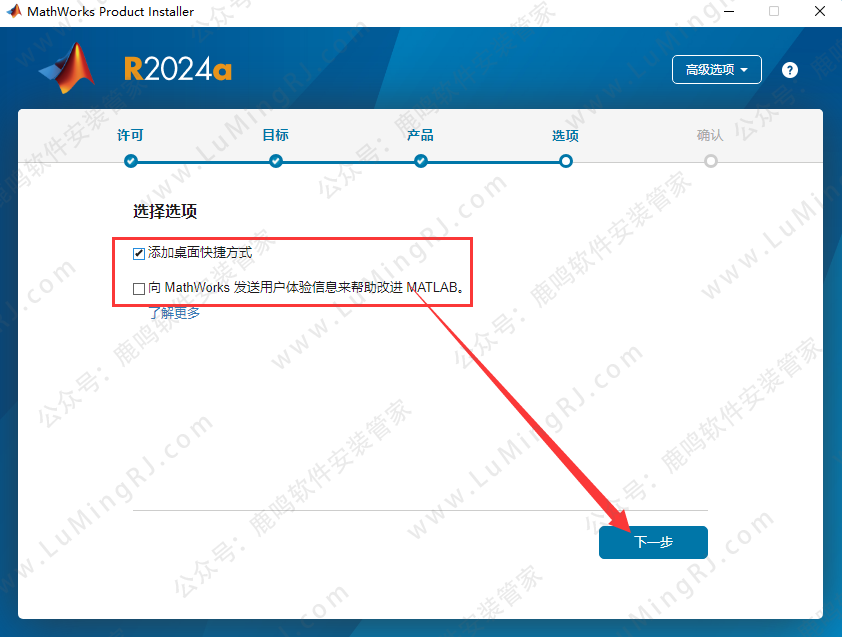The height and width of the screenshot is (637, 842).
Task: Proceed by clicking 下一步
Action: 653,542
